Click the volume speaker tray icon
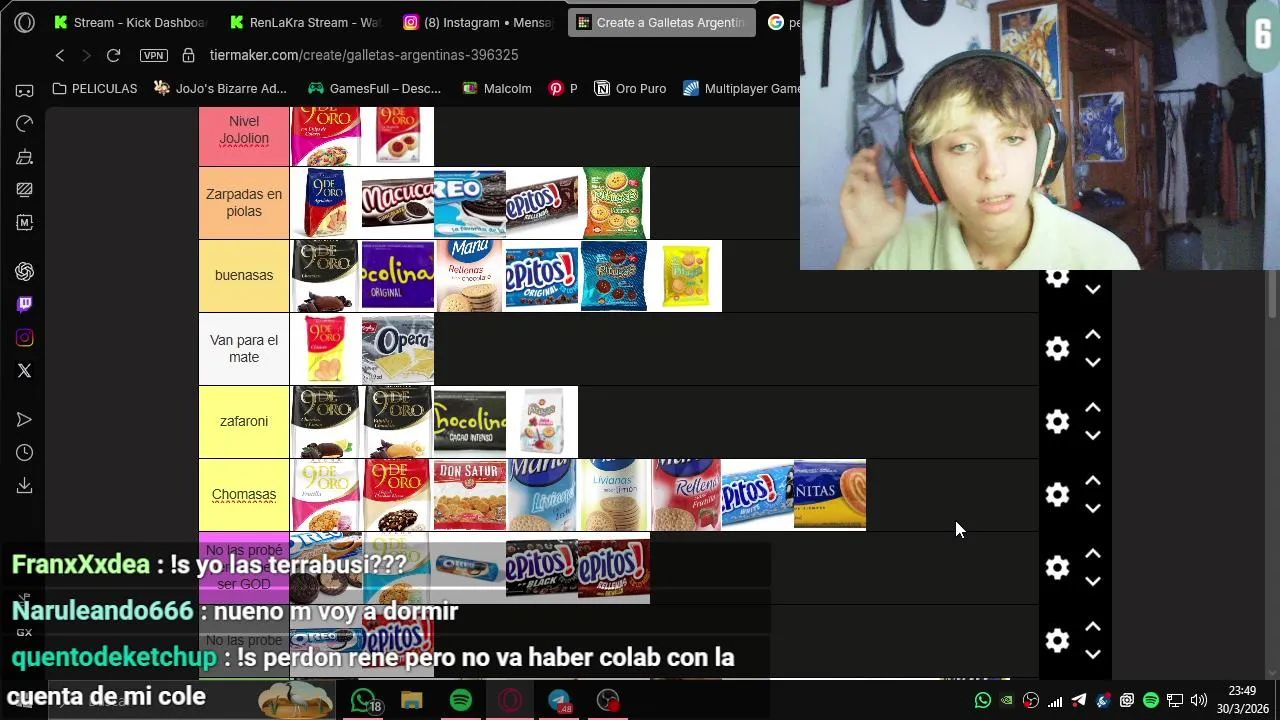The height and width of the screenshot is (720, 1280). tap(1199, 700)
